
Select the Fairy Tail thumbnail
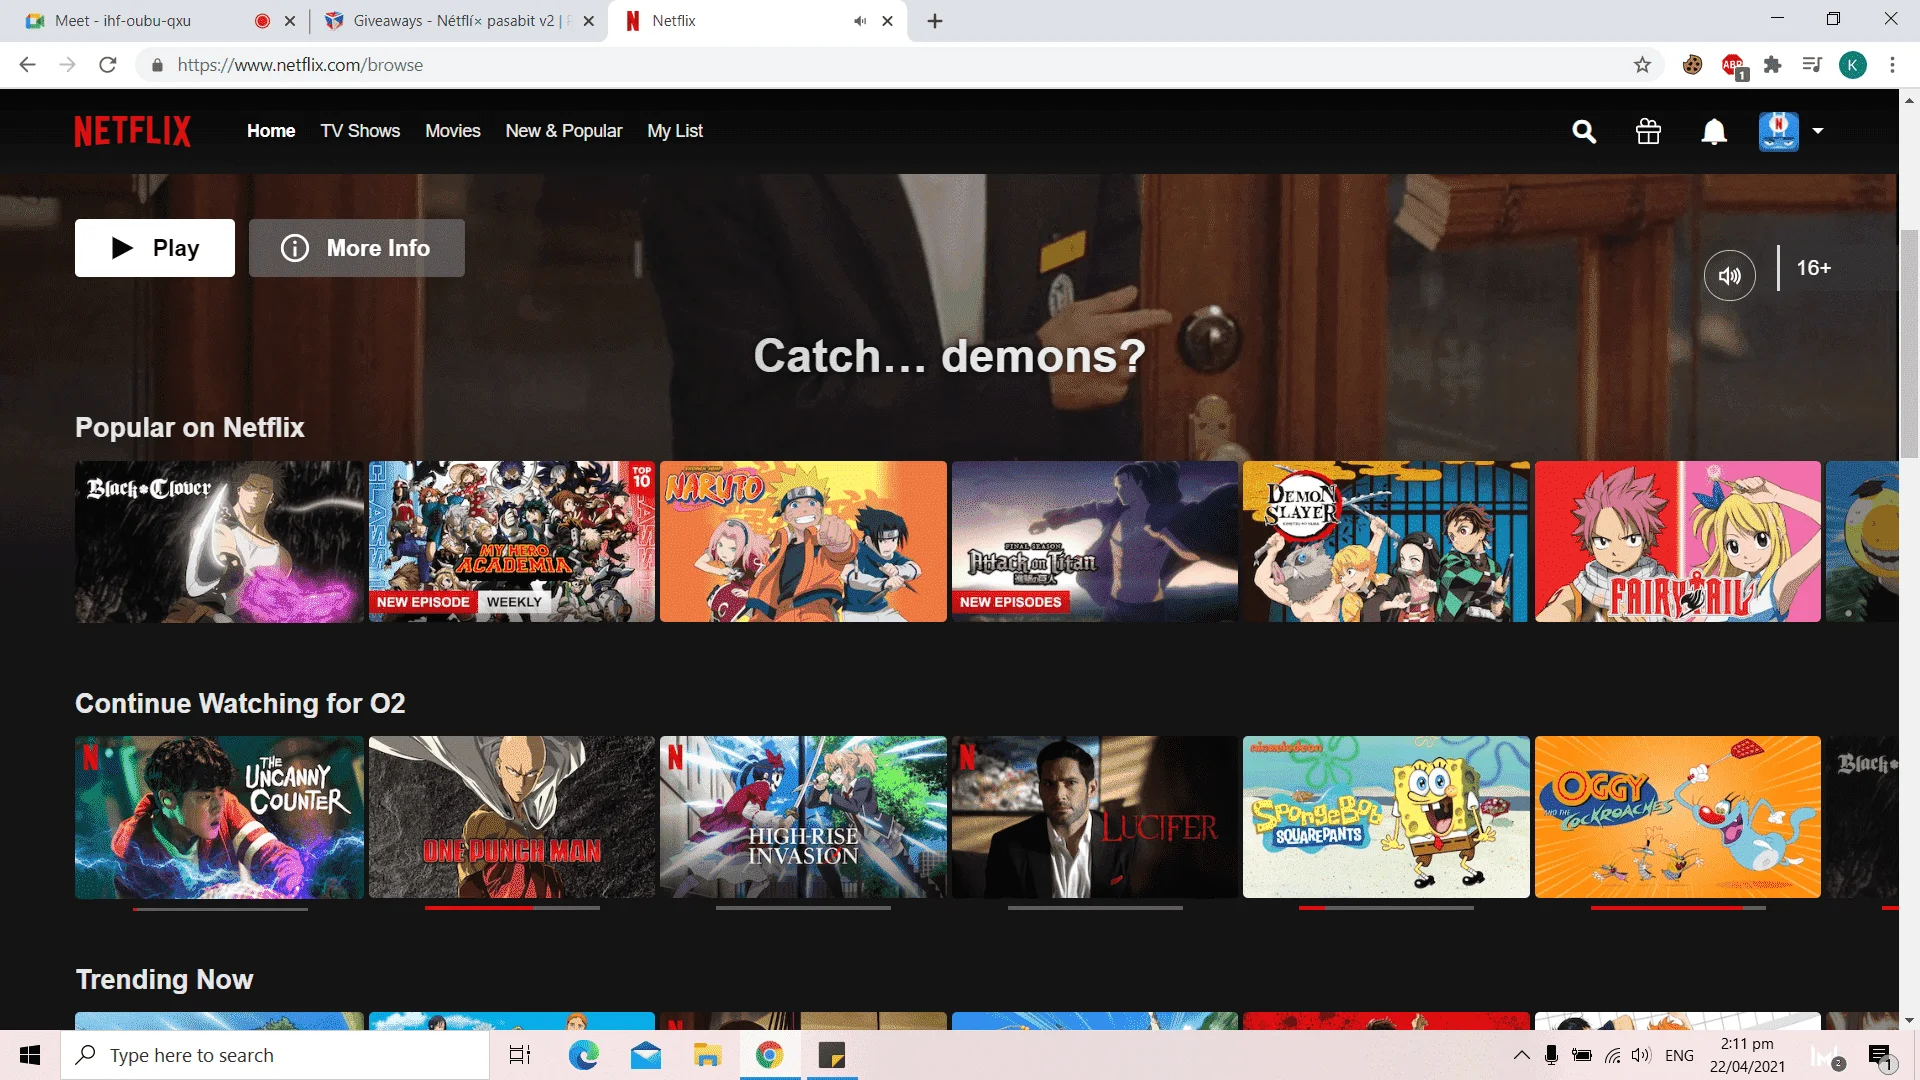tap(1678, 542)
